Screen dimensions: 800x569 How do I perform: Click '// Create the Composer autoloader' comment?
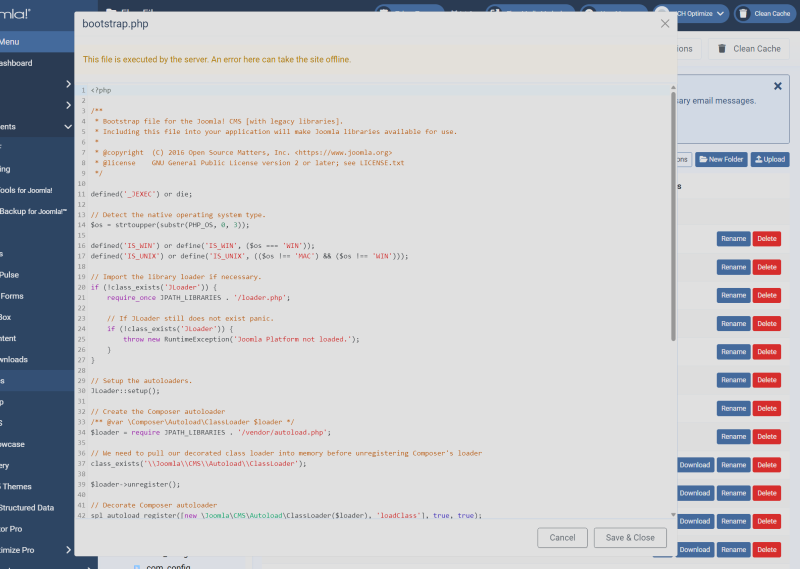tap(158, 412)
